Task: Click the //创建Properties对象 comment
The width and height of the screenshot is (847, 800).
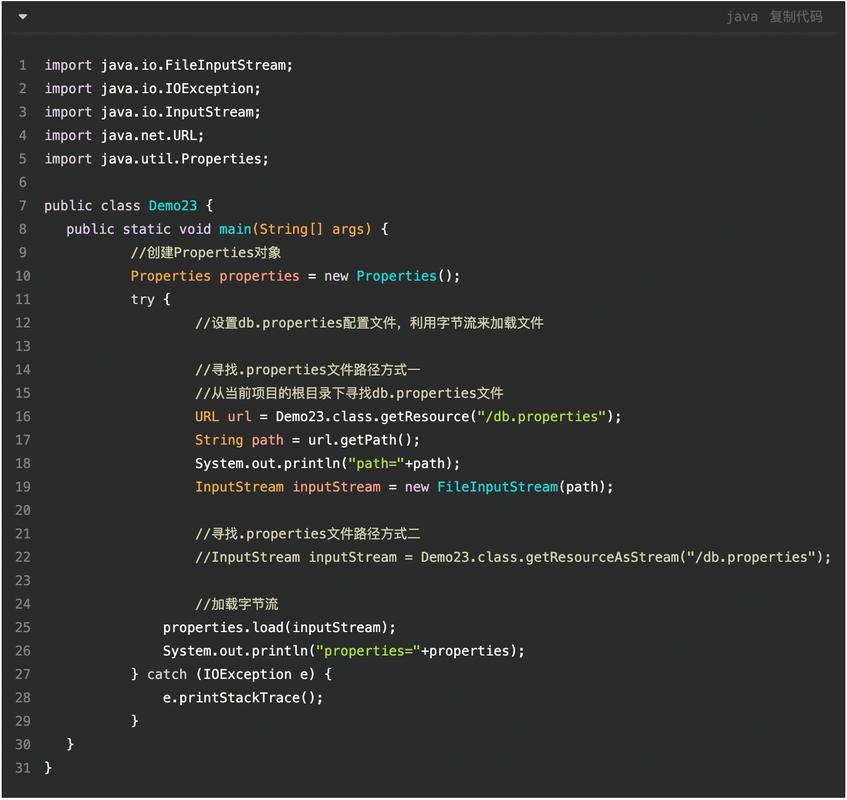Action: 206,253
